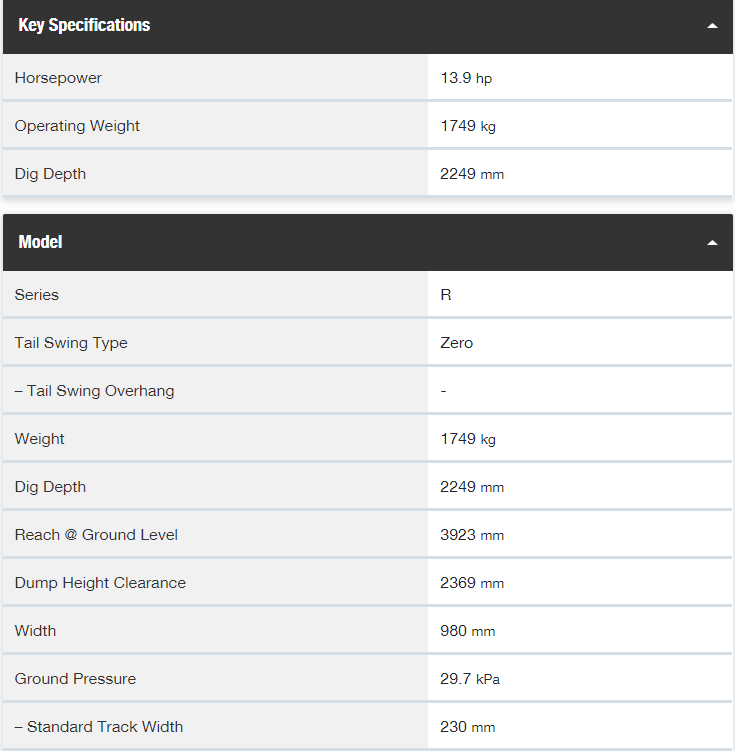Click the Series row label

click(36, 295)
